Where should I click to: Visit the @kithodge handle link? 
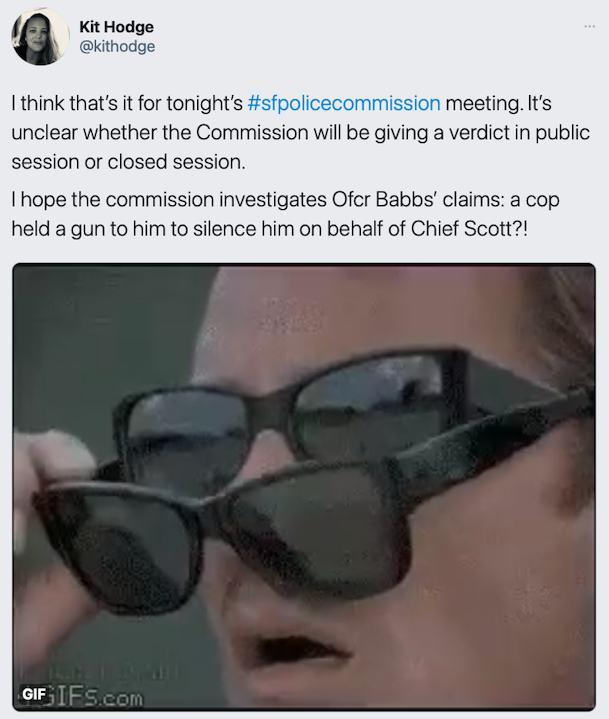click(x=117, y=46)
